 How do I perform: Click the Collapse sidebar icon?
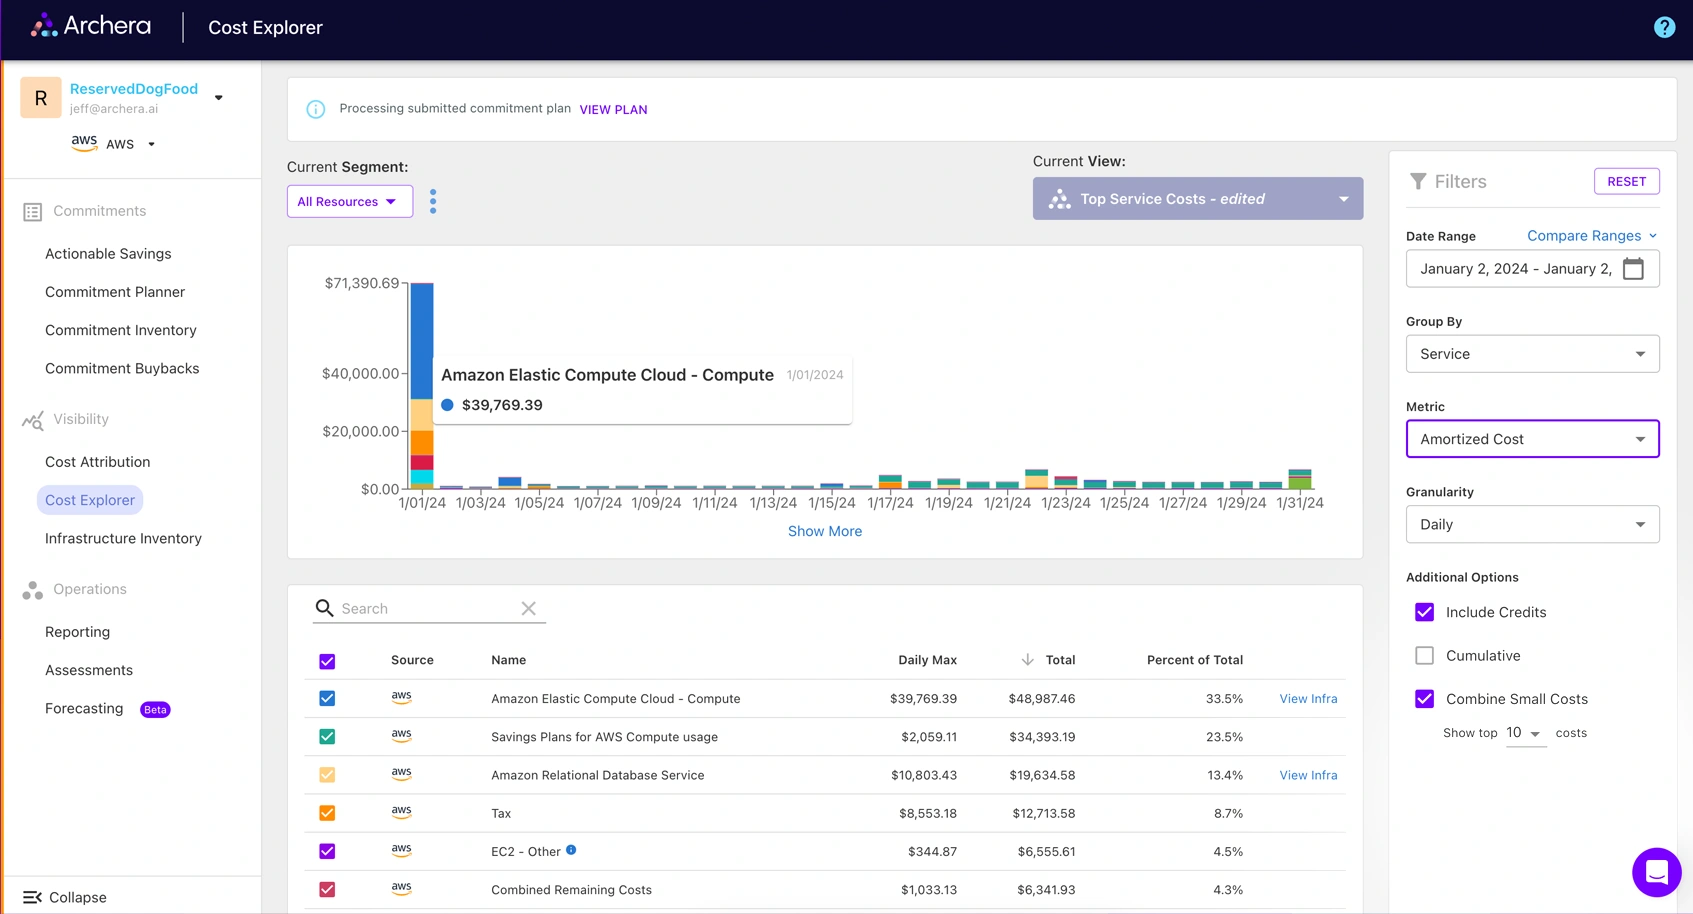click(x=32, y=897)
